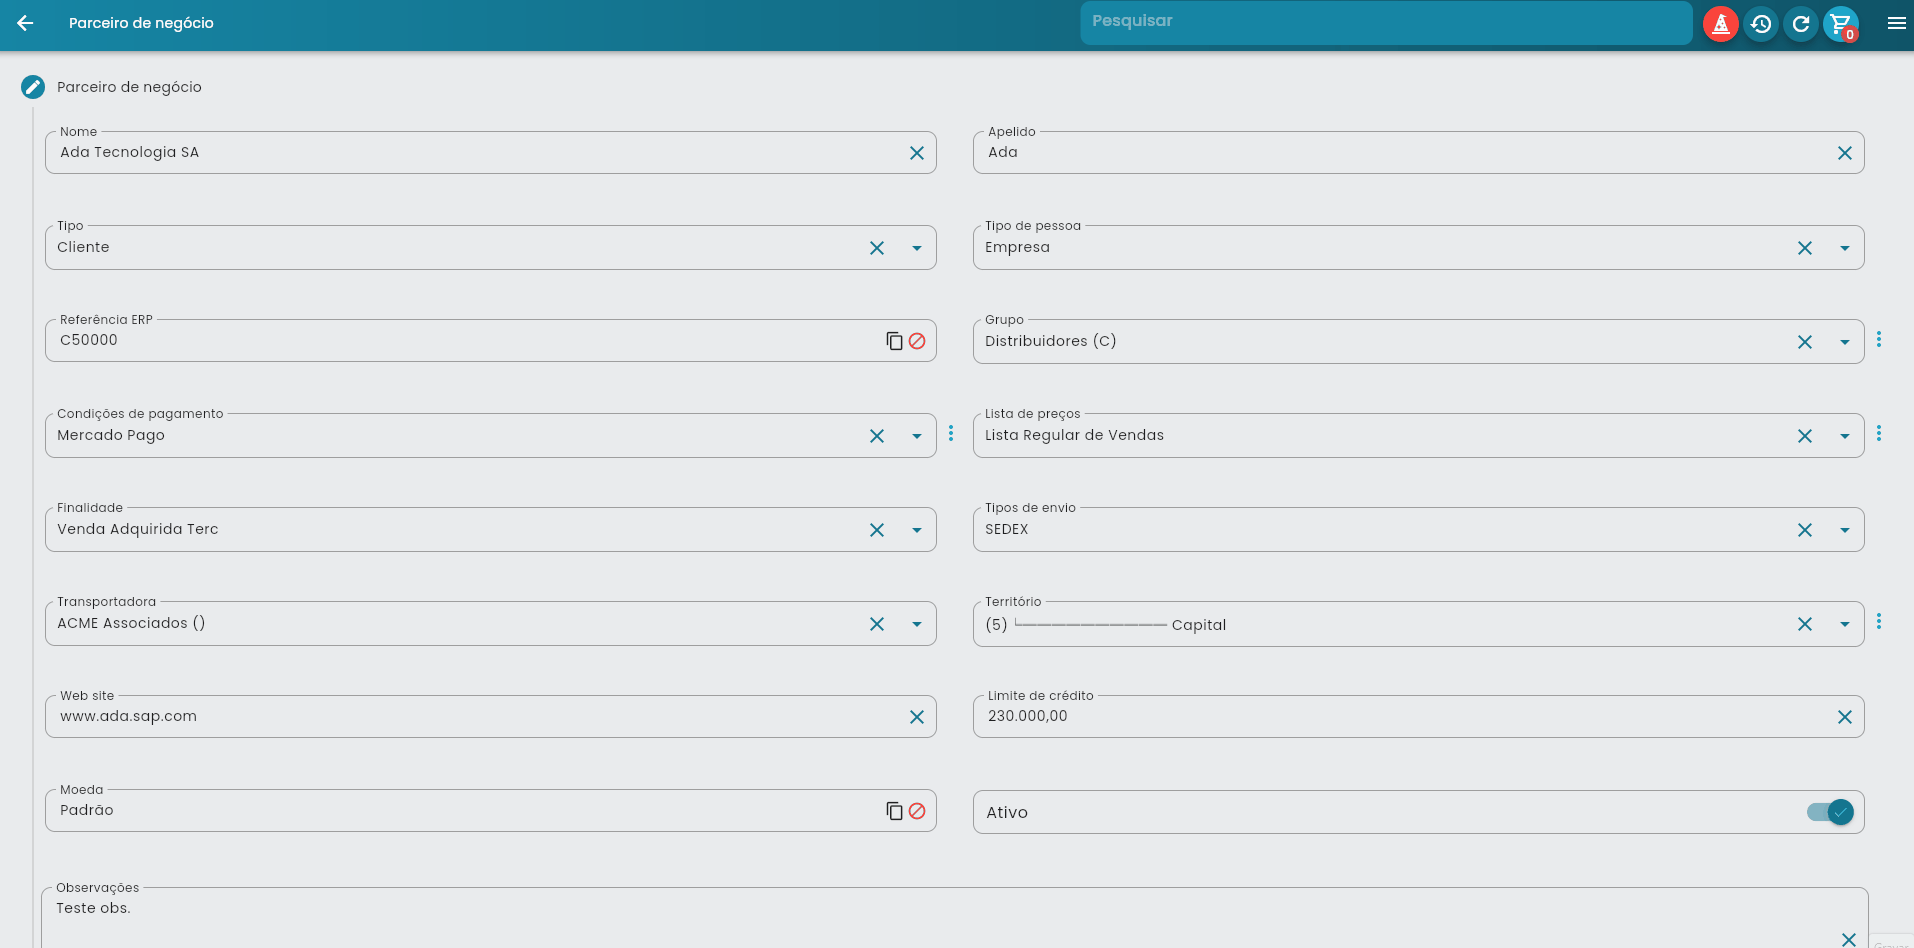Expand the Tipo de pessoa dropdown
1914x948 pixels.
[1845, 248]
